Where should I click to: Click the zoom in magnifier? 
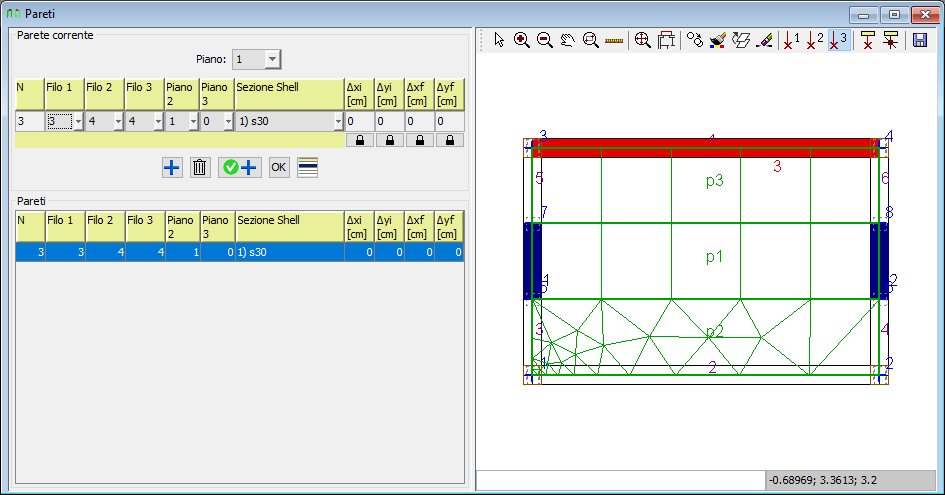(521, 40)
